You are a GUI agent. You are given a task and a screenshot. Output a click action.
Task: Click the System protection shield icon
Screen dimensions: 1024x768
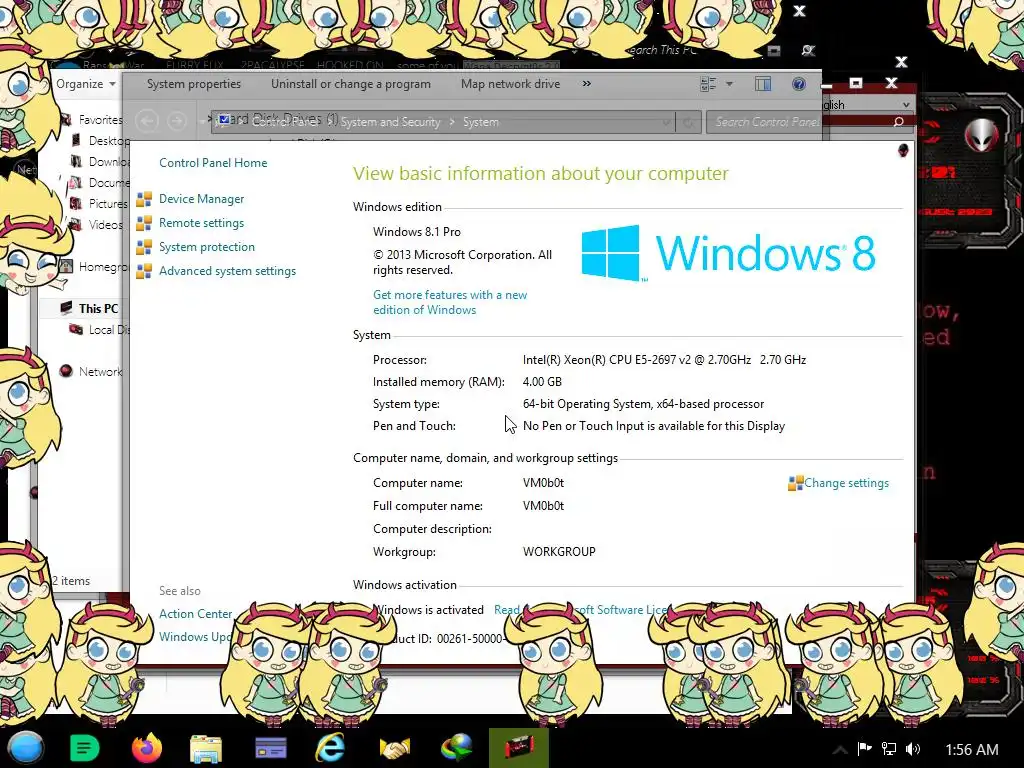point(144,248)
